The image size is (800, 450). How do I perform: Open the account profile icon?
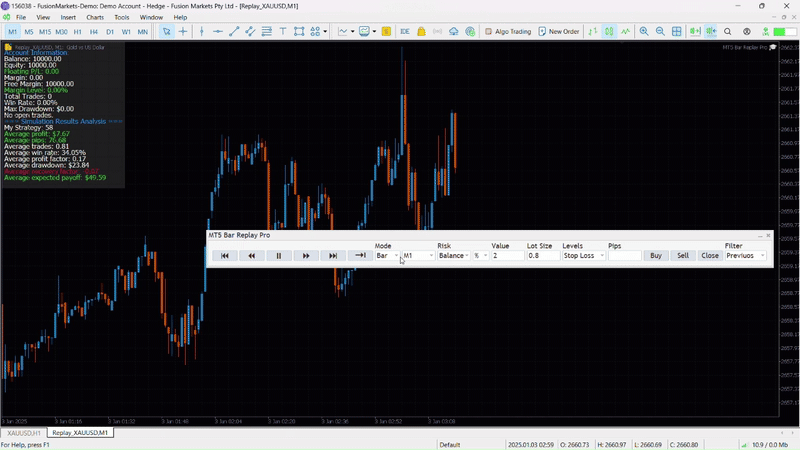(747, 32)
